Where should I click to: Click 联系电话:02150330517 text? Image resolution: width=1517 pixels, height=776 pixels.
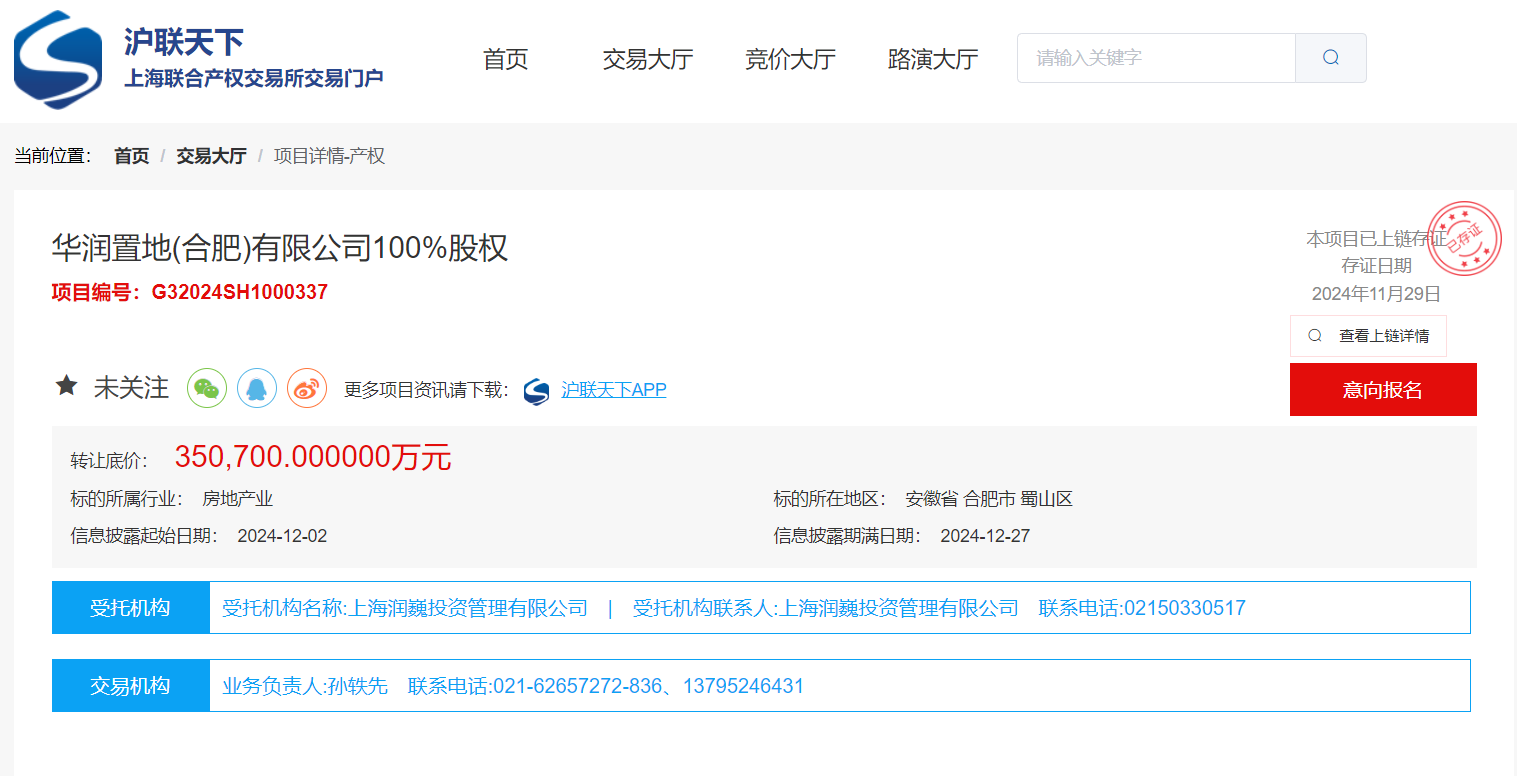pos(1142,608)
